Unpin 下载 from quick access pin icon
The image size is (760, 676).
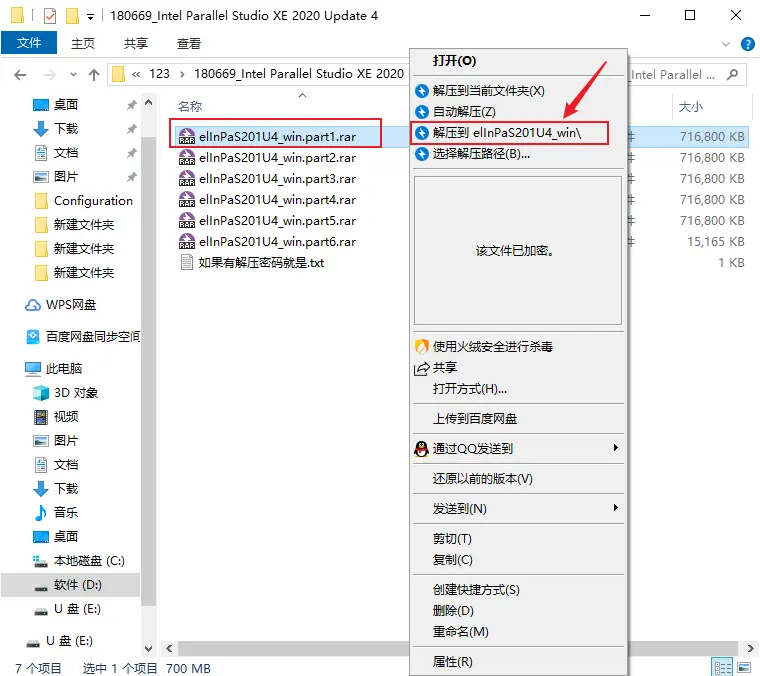(x=131, y=129)
